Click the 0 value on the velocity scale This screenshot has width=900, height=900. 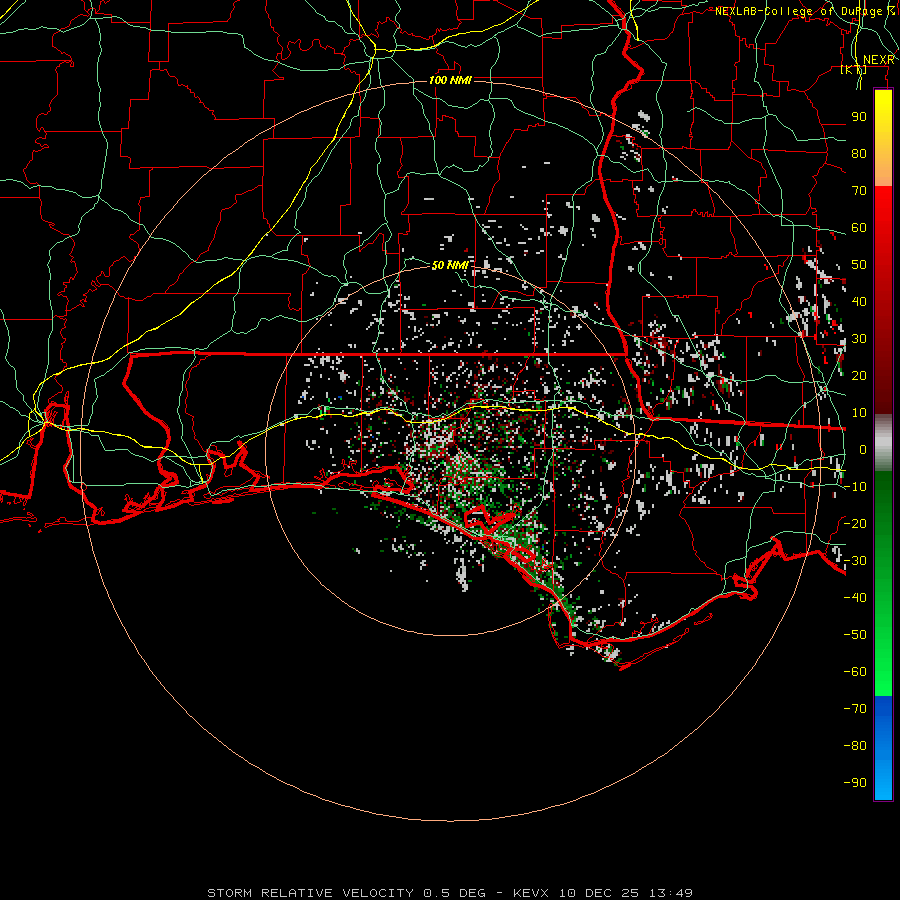(x=863, y=450)
